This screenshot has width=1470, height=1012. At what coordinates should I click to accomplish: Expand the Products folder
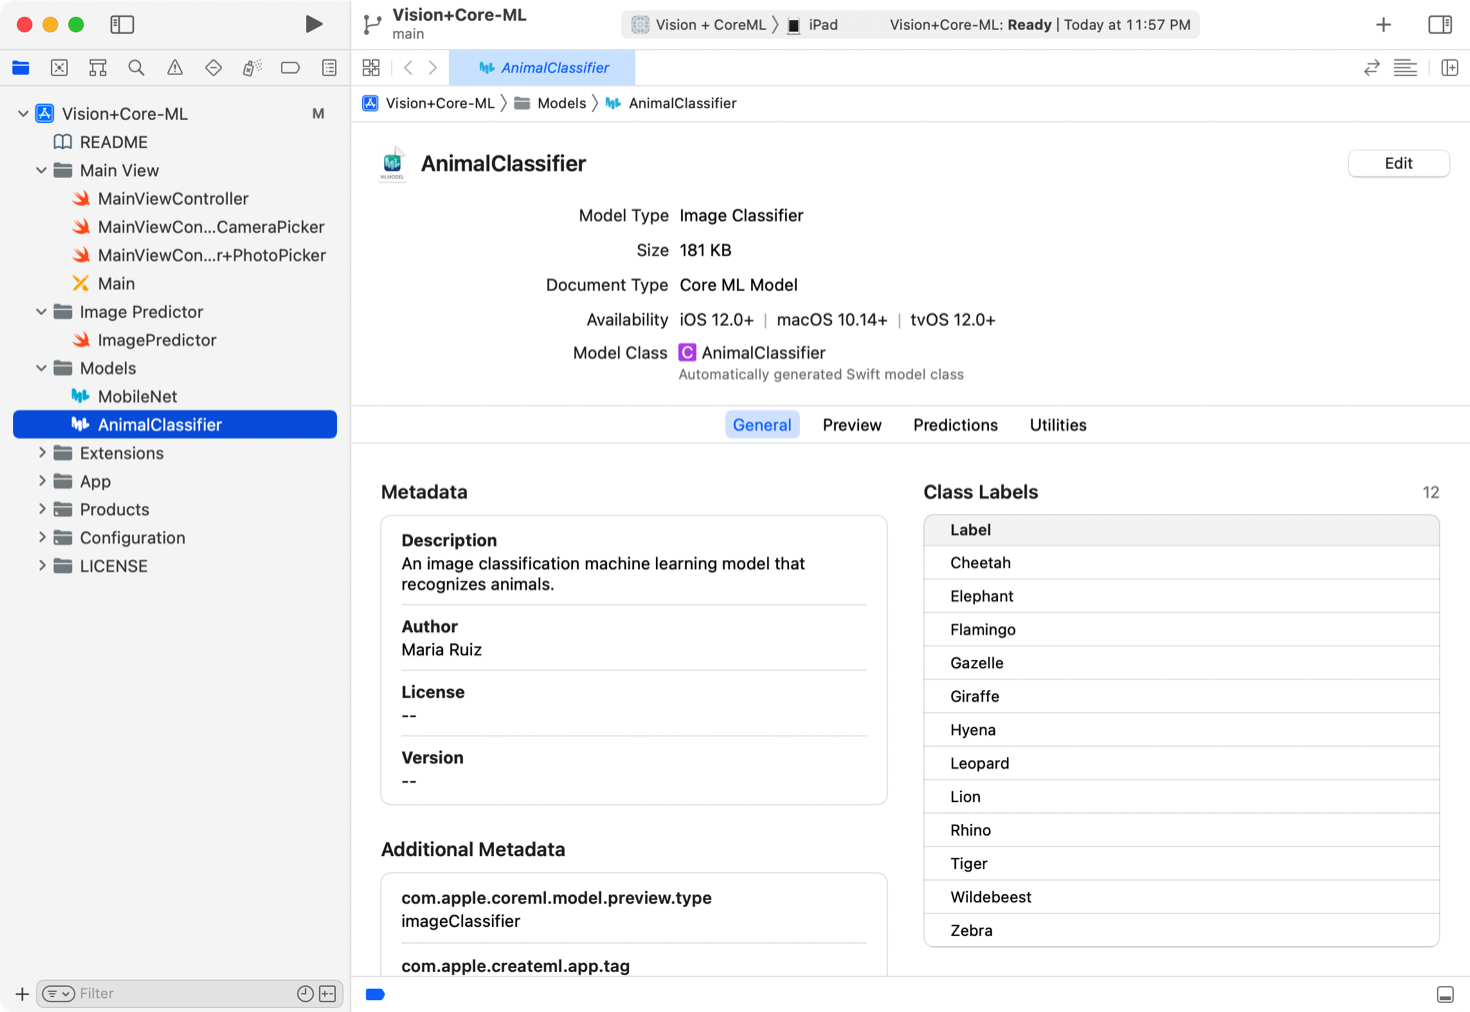coord(42,509)
